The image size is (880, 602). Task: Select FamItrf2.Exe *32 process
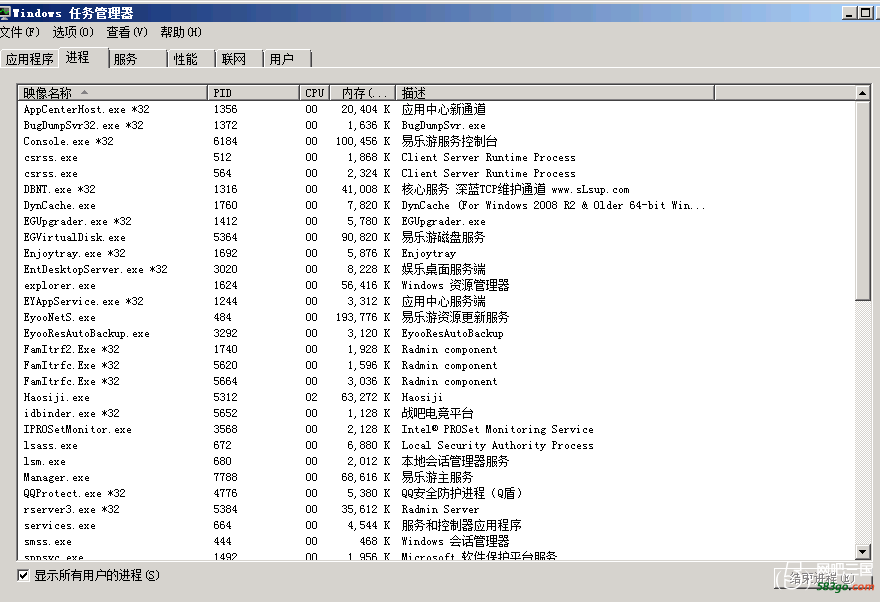click(437, 349)
